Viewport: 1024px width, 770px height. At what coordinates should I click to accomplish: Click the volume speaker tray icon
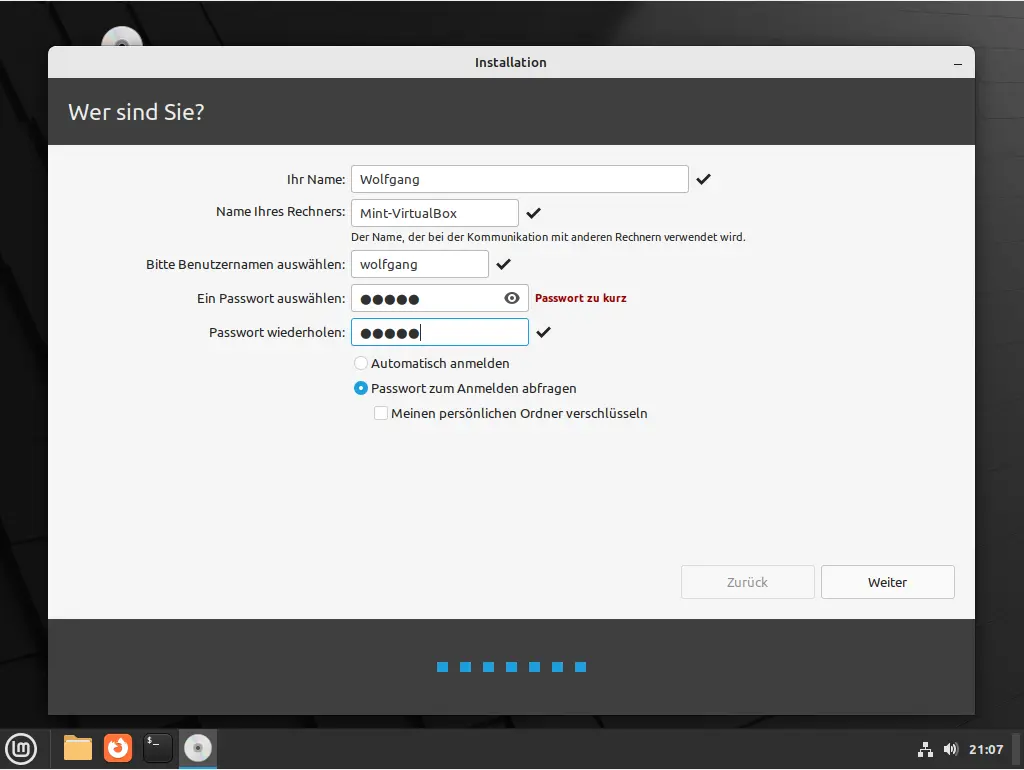tap(950, 749)
